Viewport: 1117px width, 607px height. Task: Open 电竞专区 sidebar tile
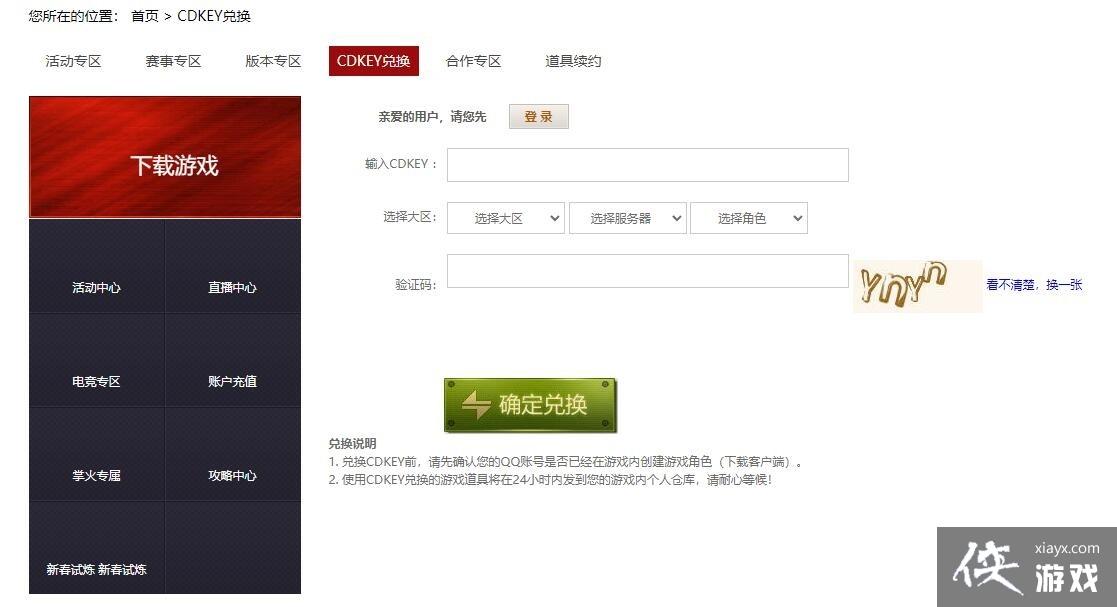(97, 360)
